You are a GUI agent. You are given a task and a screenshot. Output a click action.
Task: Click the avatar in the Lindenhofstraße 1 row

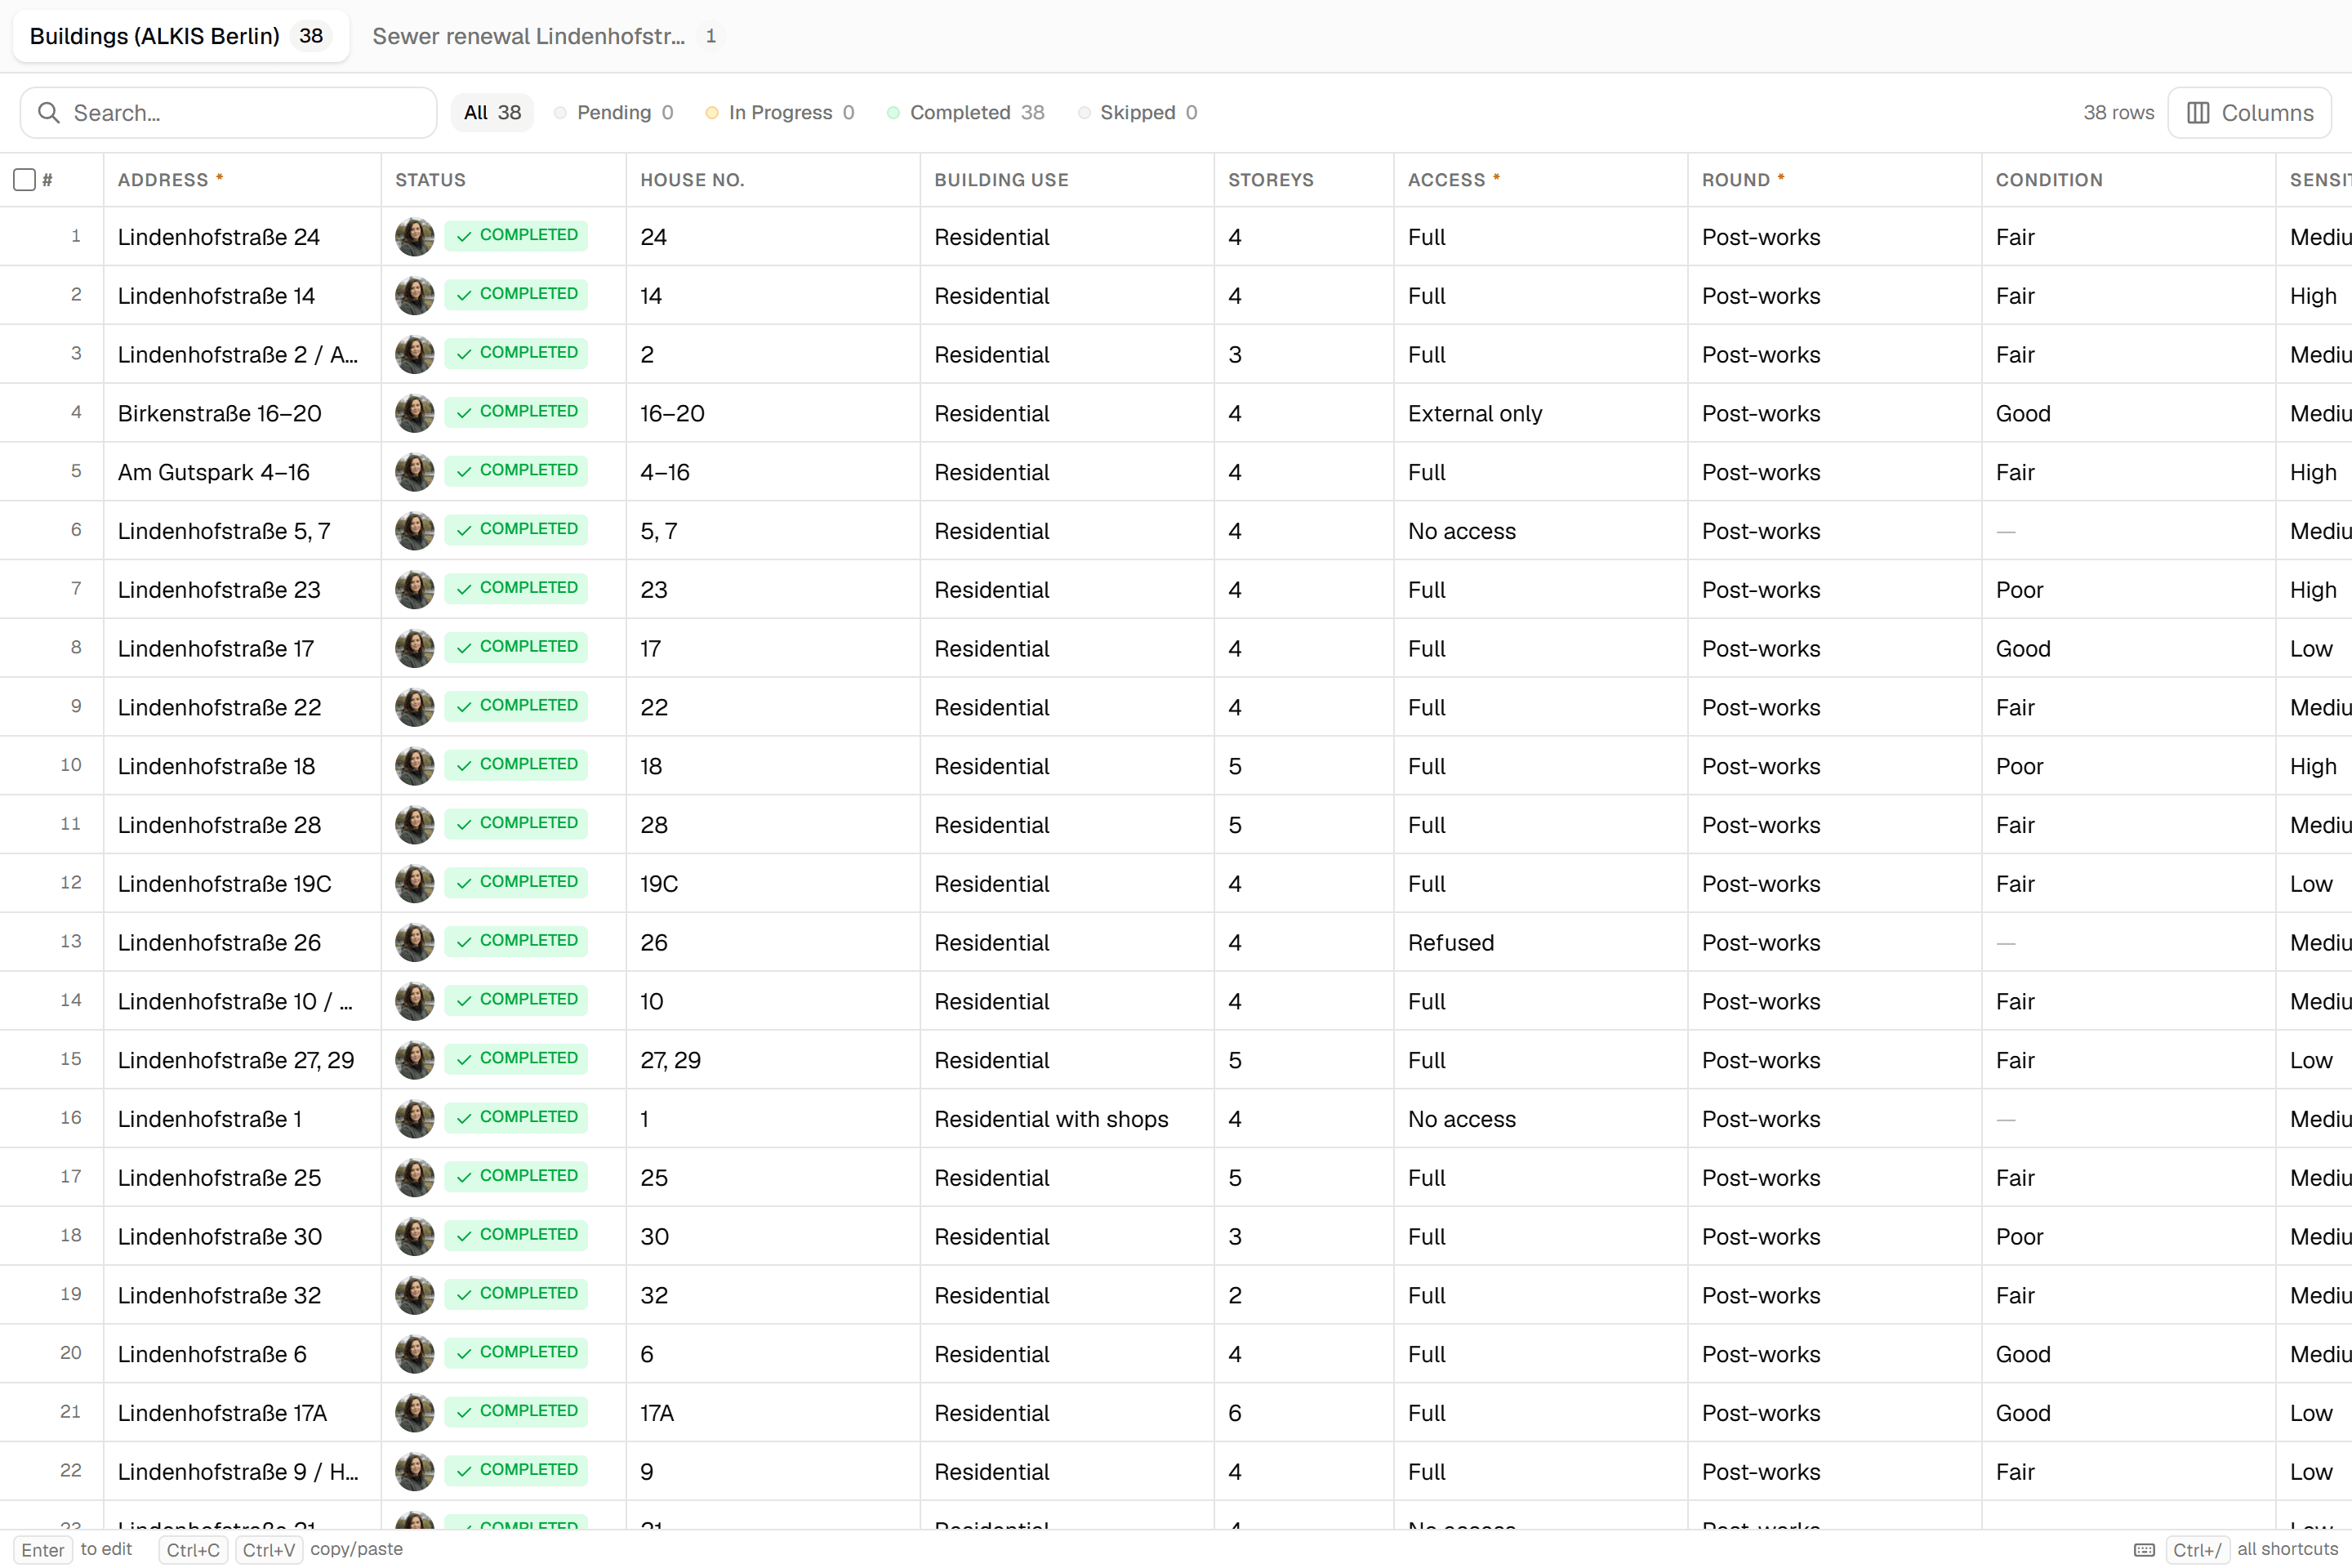pos(414,1119)
